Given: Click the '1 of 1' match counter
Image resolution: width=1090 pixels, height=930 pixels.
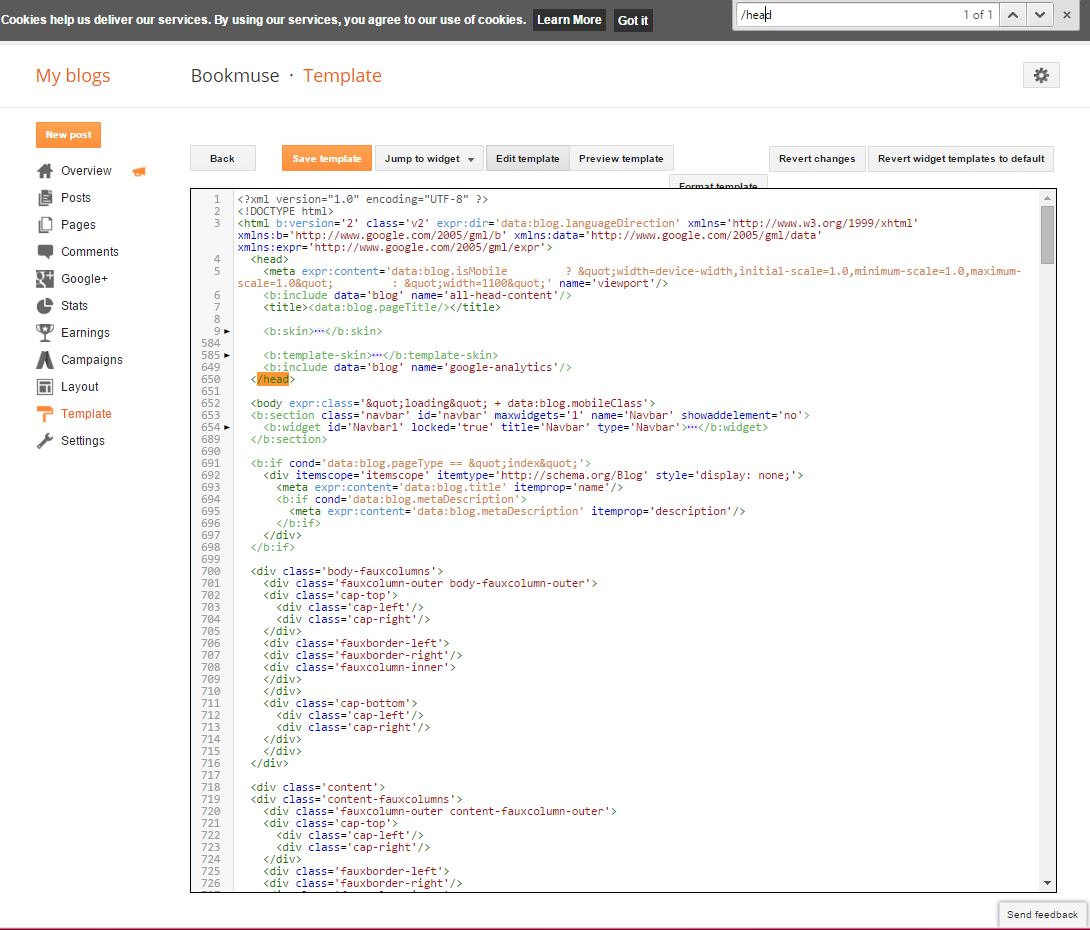Looking at the screenshot, I should tap(977, 15).
